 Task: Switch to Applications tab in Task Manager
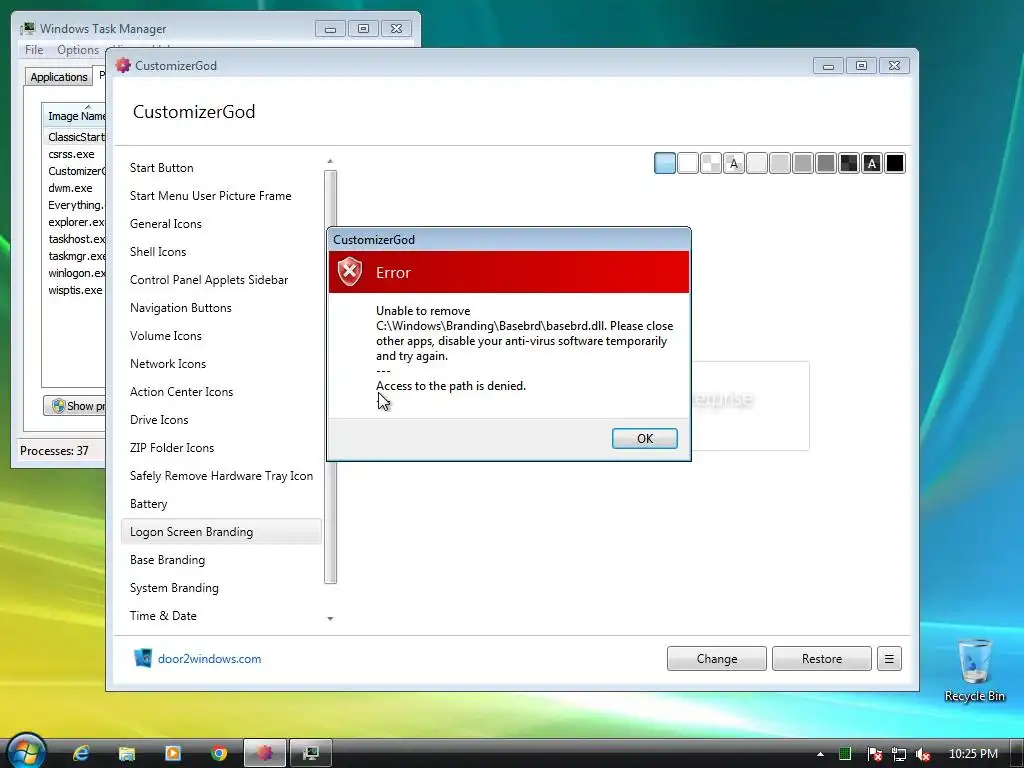pos(59,76)
